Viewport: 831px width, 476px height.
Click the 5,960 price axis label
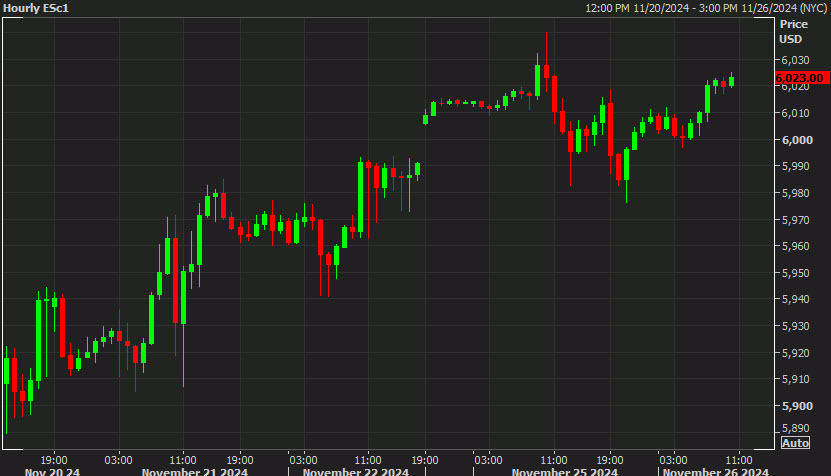point(795,246)
